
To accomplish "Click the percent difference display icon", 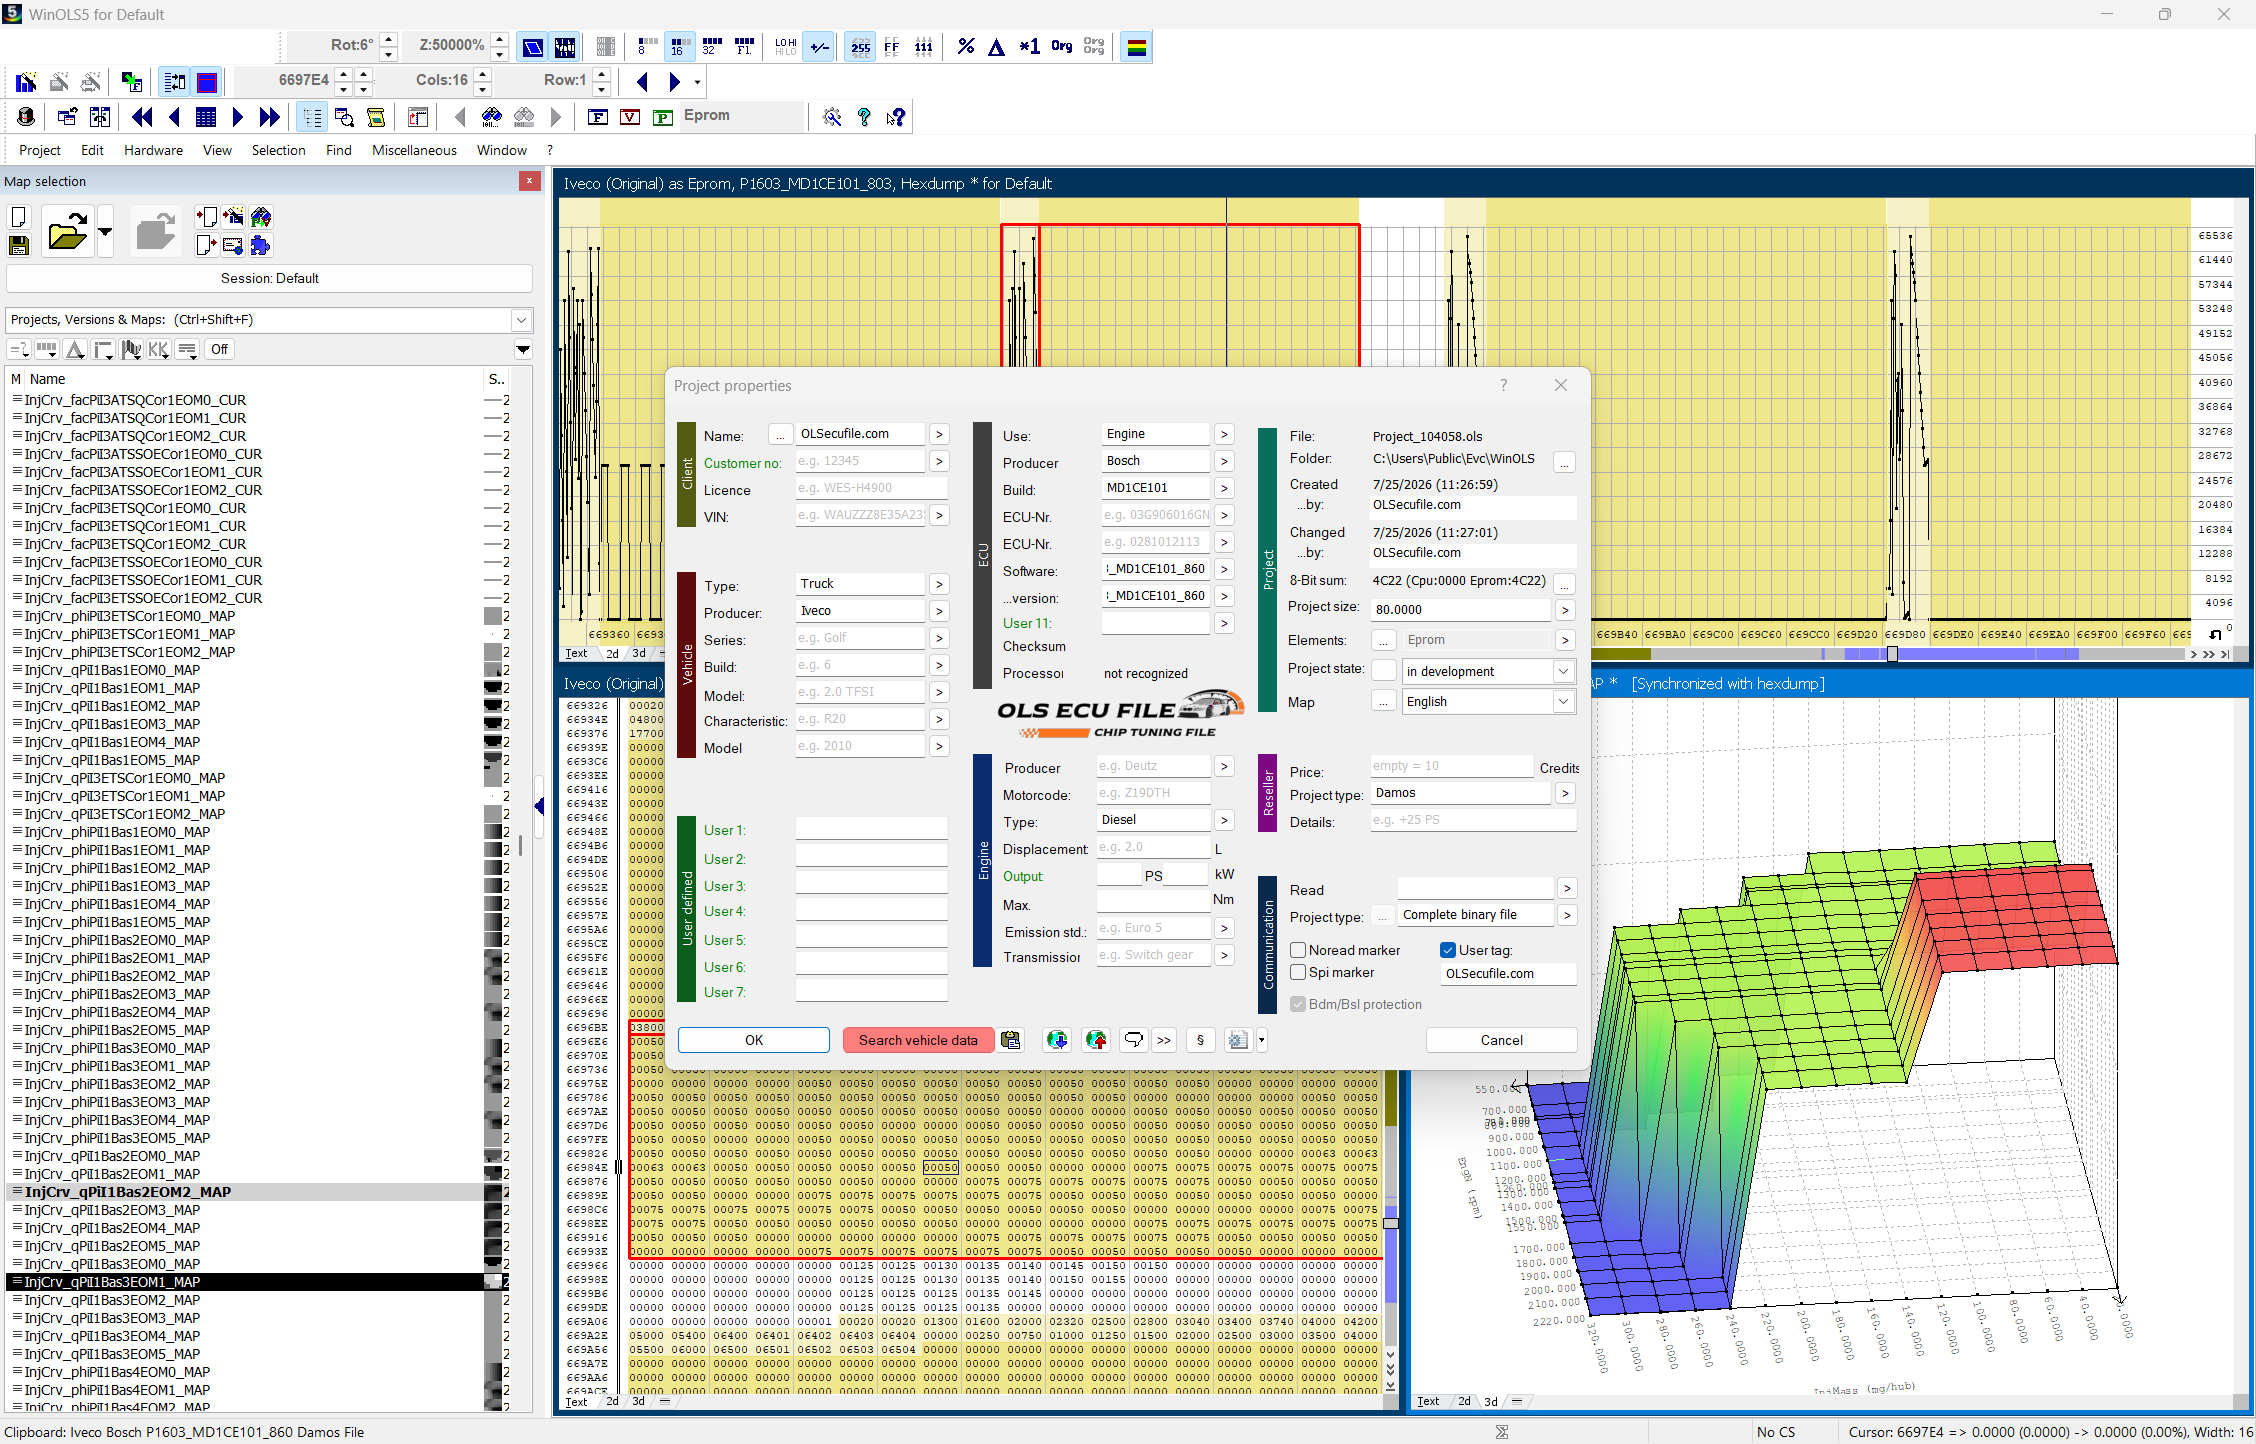I will coord(965,46).
